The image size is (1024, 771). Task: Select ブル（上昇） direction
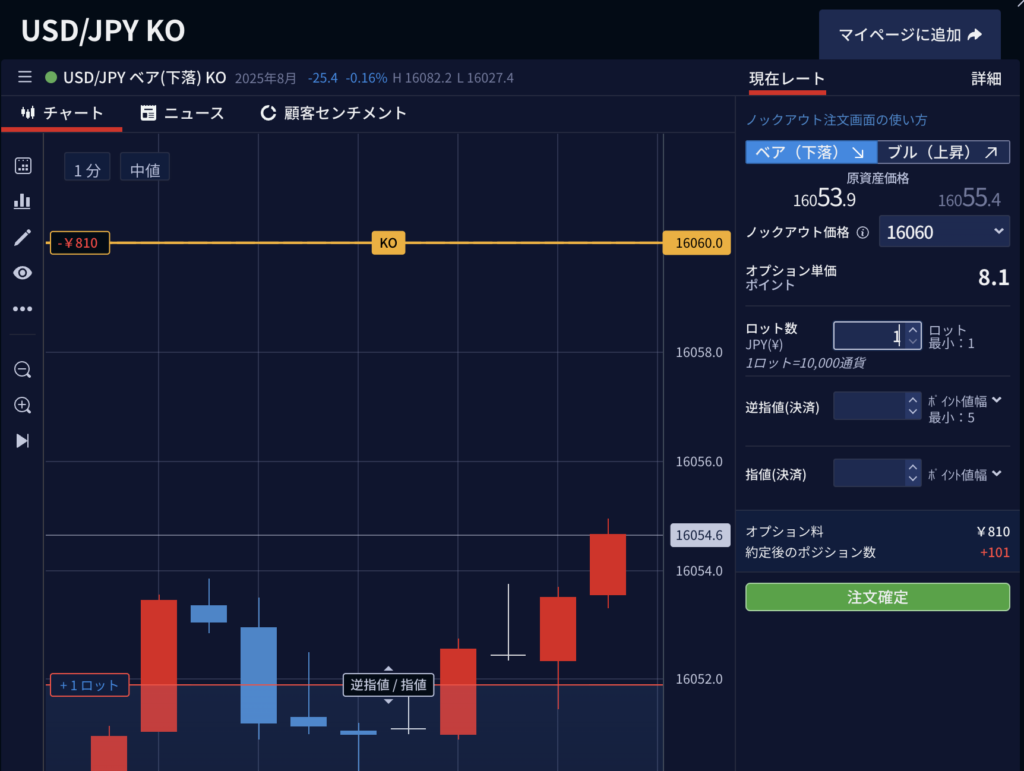click(x=943, y=152)
